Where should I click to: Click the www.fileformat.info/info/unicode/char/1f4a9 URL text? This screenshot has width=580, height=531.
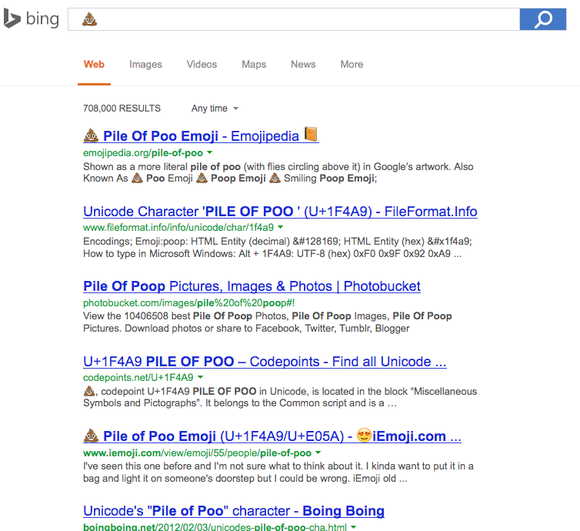point(178,227)
